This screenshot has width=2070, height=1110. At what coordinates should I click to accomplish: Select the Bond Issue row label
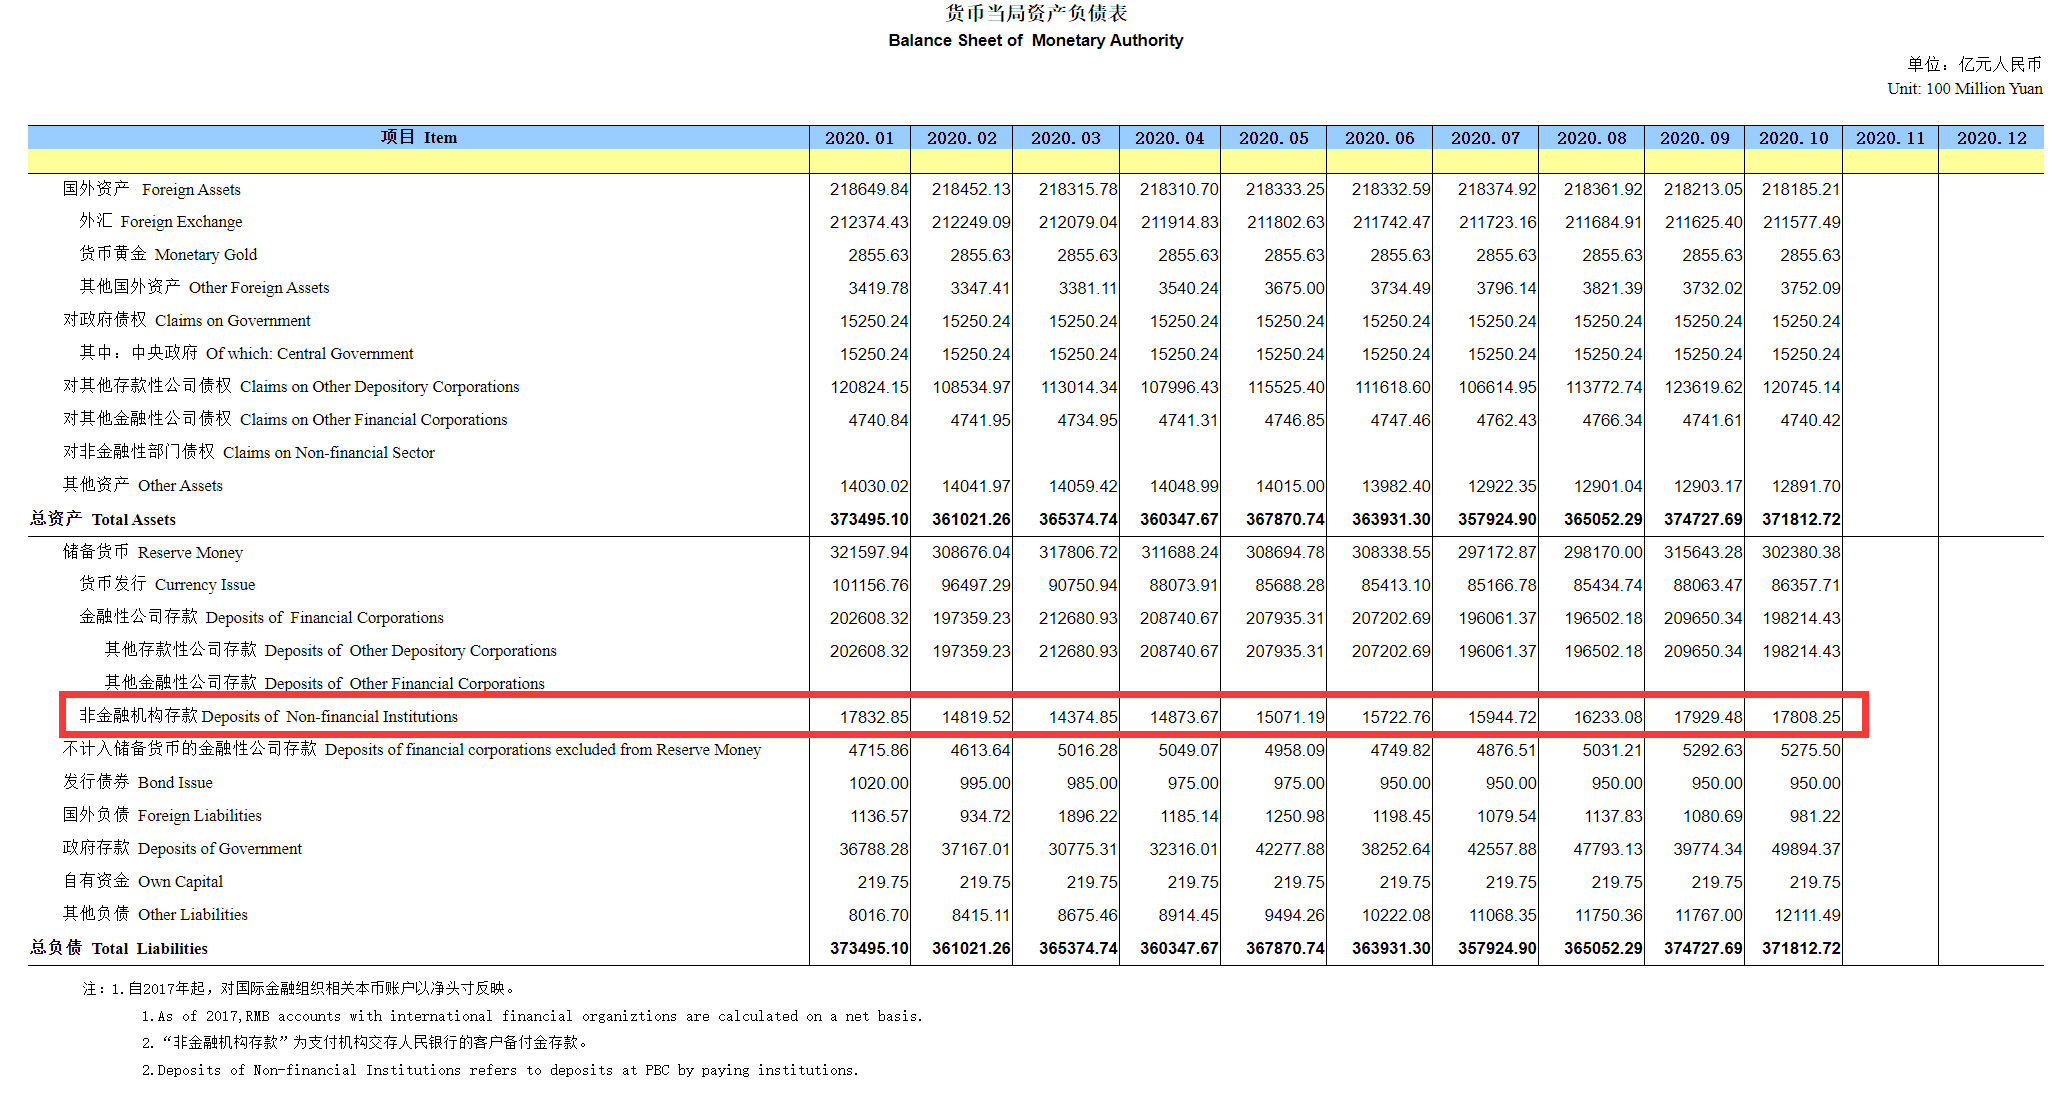tap(138, 782)
